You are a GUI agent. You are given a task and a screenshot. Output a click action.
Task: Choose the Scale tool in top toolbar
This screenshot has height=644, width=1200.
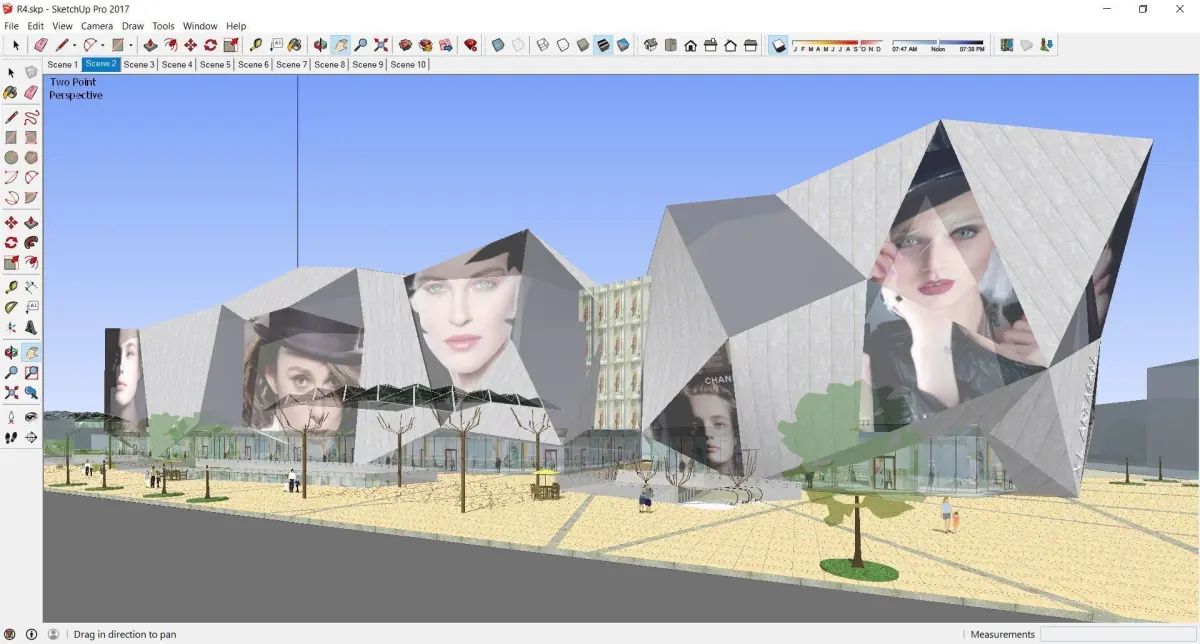231,45
